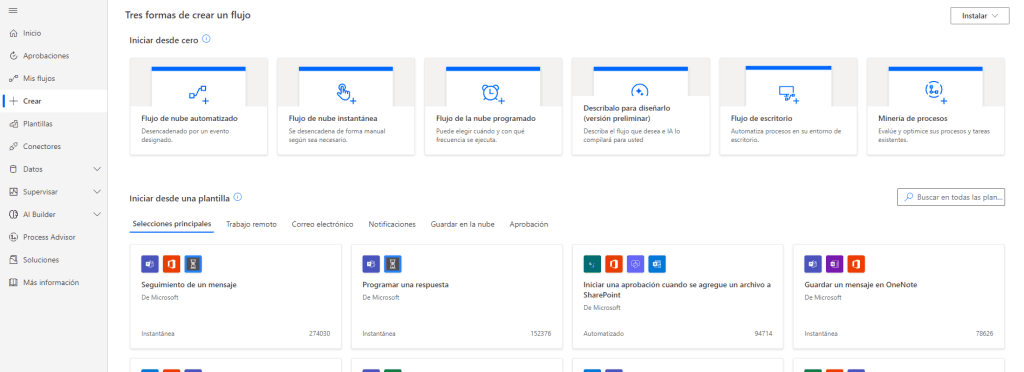1024x372 pixels.
Task: Click the Más información book icon
Action: tap(13, 283)
